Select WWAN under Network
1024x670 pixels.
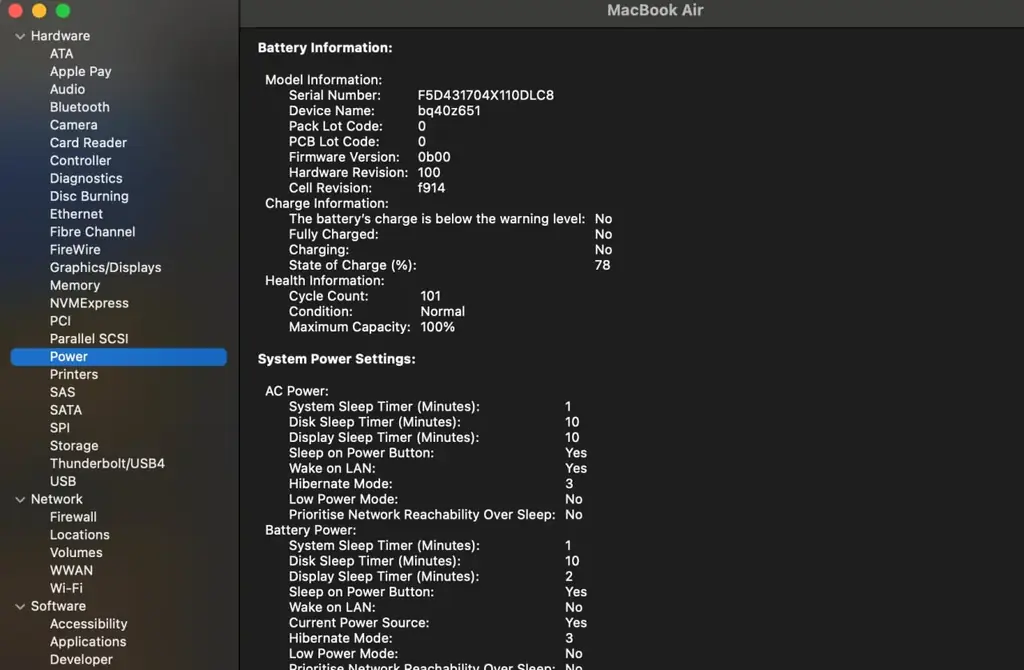tap(71, 570)
